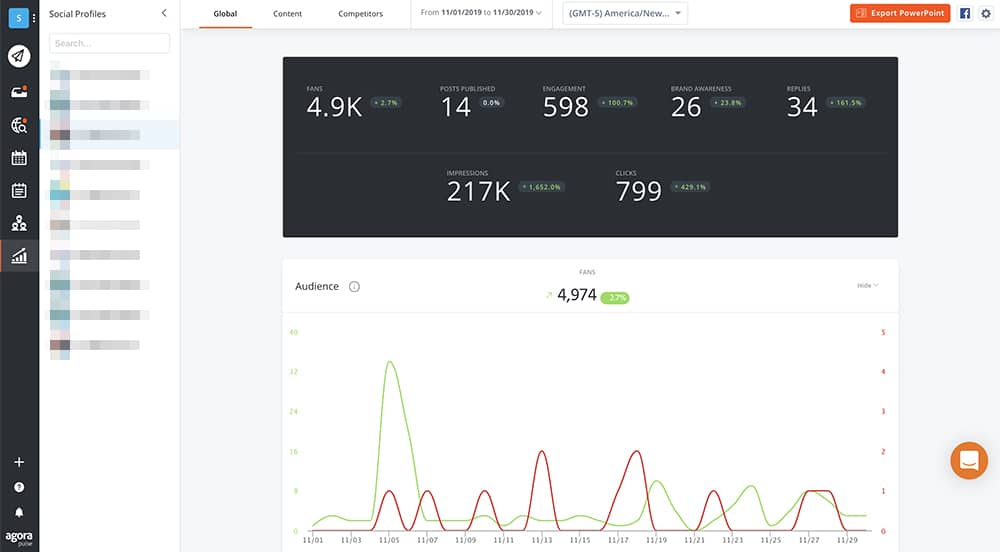This screenshot has height=552, width=1000.
Task: Click the Social Profiles search field
Action: tap(109, 43)
